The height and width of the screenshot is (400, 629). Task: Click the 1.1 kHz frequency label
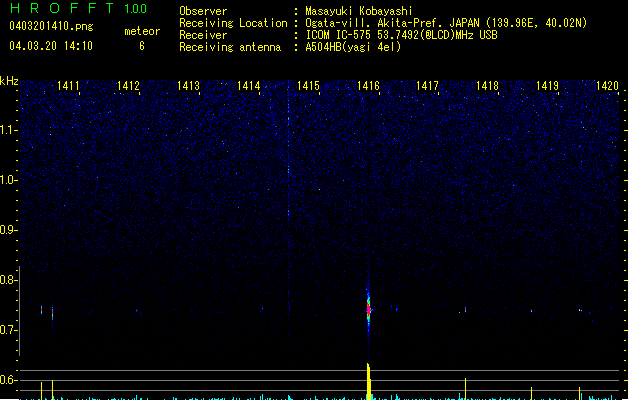pos(8,130)
